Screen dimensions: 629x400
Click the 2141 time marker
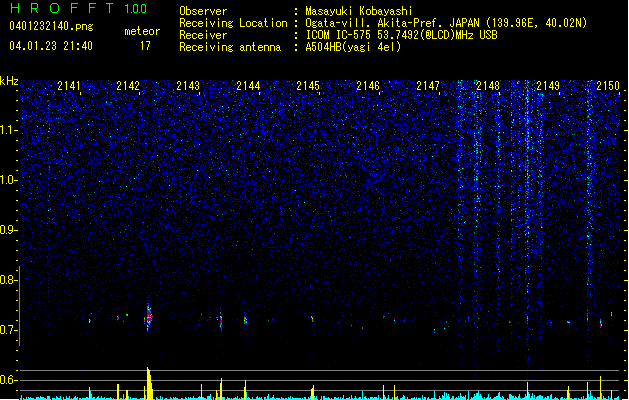(69, 86)
